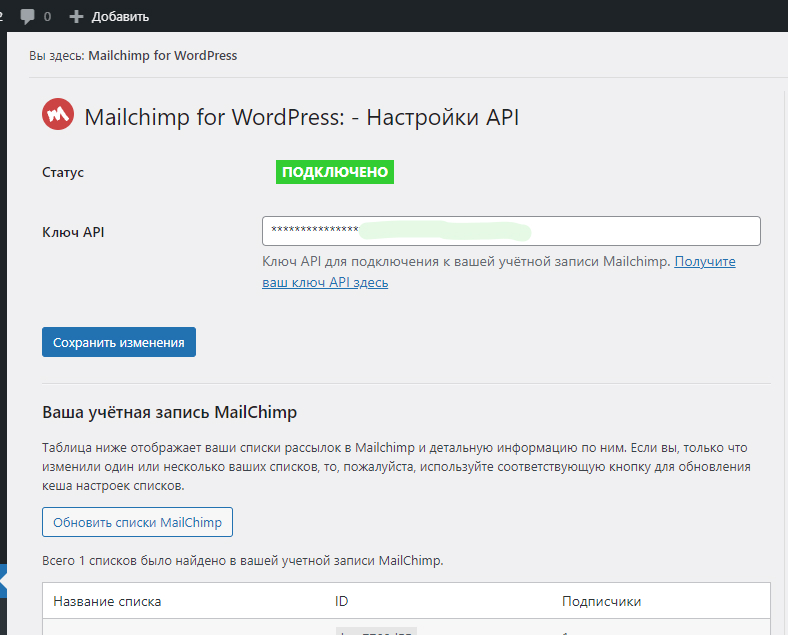
Task: Focus the Ключ API input field
Action: click(511, 231)
